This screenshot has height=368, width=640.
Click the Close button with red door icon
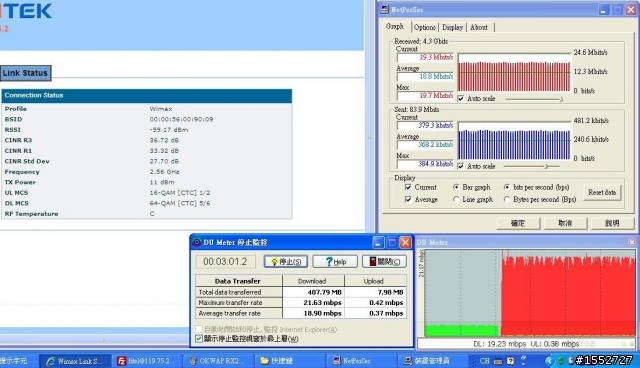pos(384,262)
